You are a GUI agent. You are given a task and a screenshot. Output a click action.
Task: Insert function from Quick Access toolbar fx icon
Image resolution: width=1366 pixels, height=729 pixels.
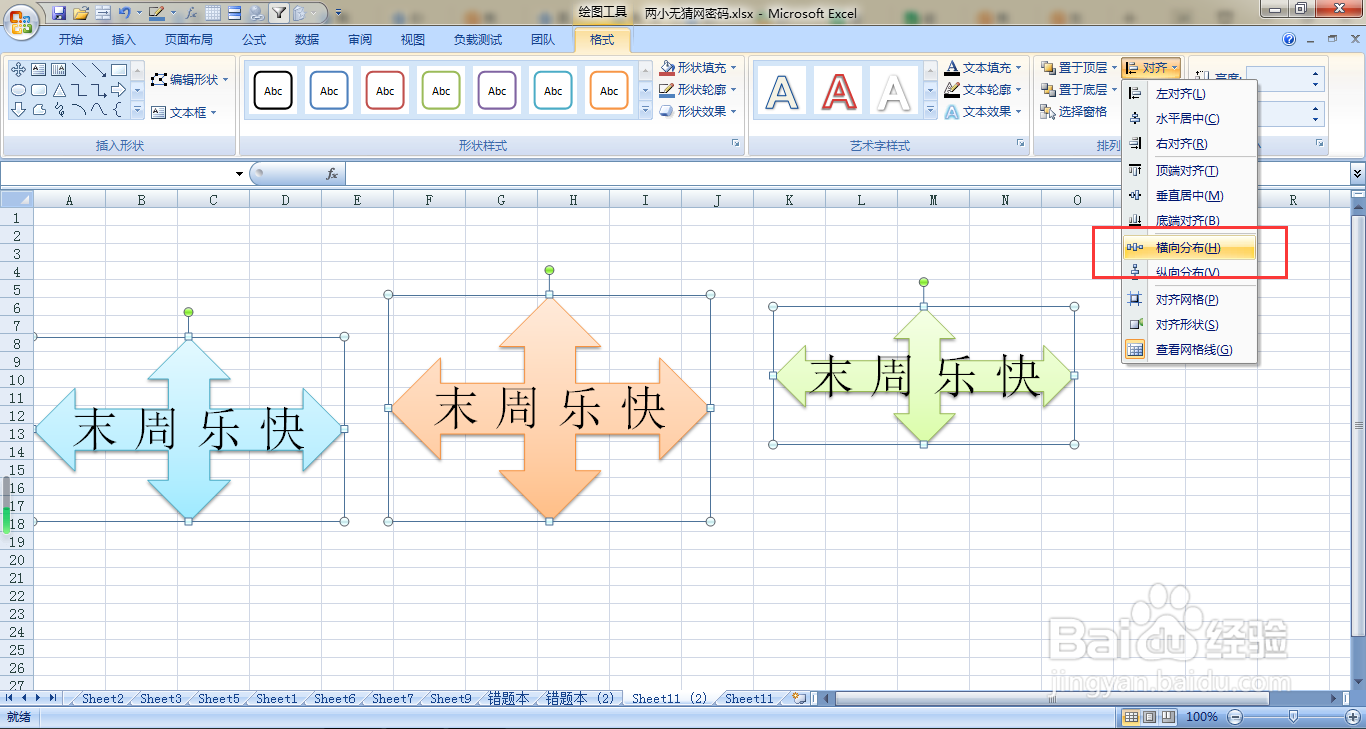pyautogui.click(x=190, y=13)
